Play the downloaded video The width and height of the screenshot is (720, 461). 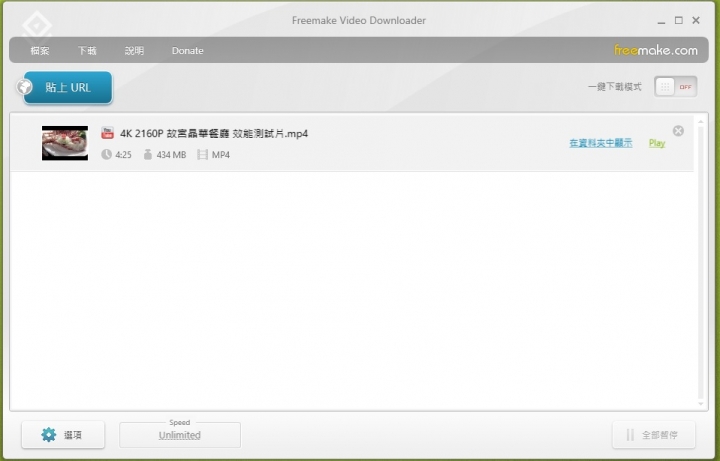[x=657, y=143]
